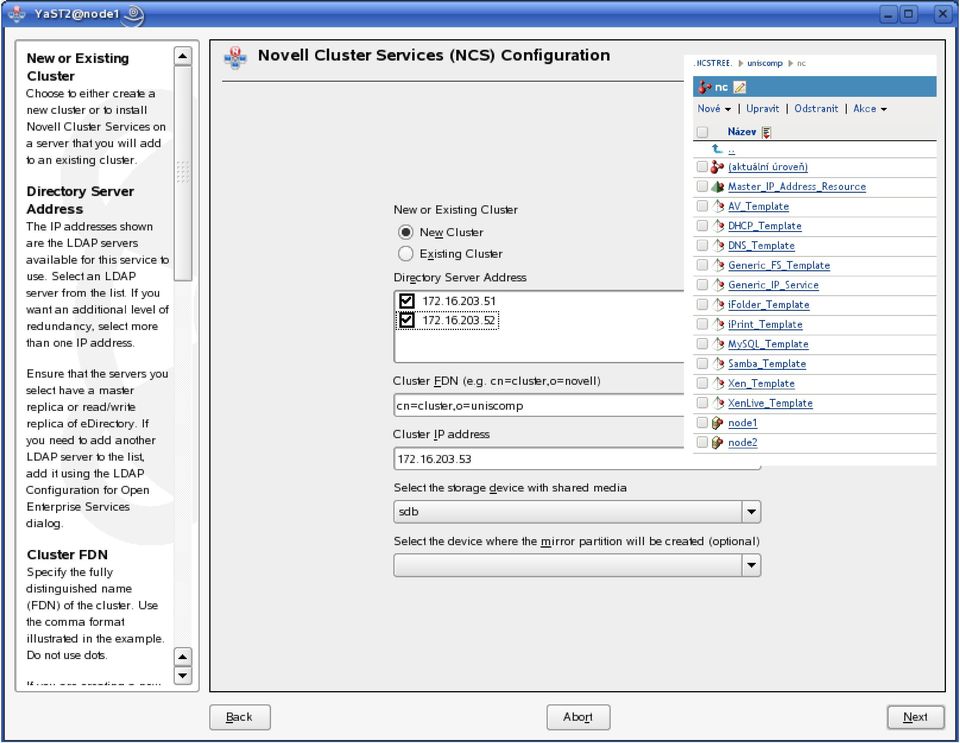Click the Generic_IP_Service icon
Image resolution: width=960 pixels, height=743 pixels.
click(x=718, y=285)
